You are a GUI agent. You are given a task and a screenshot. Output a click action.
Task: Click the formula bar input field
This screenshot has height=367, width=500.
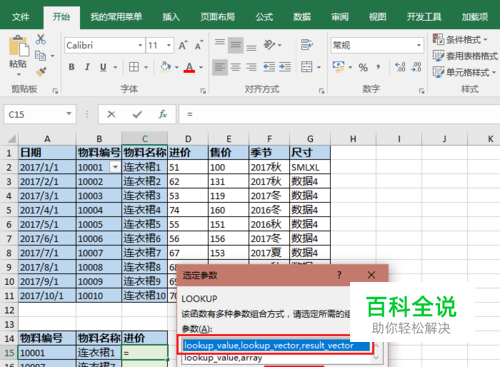click(x=339, y=114)
